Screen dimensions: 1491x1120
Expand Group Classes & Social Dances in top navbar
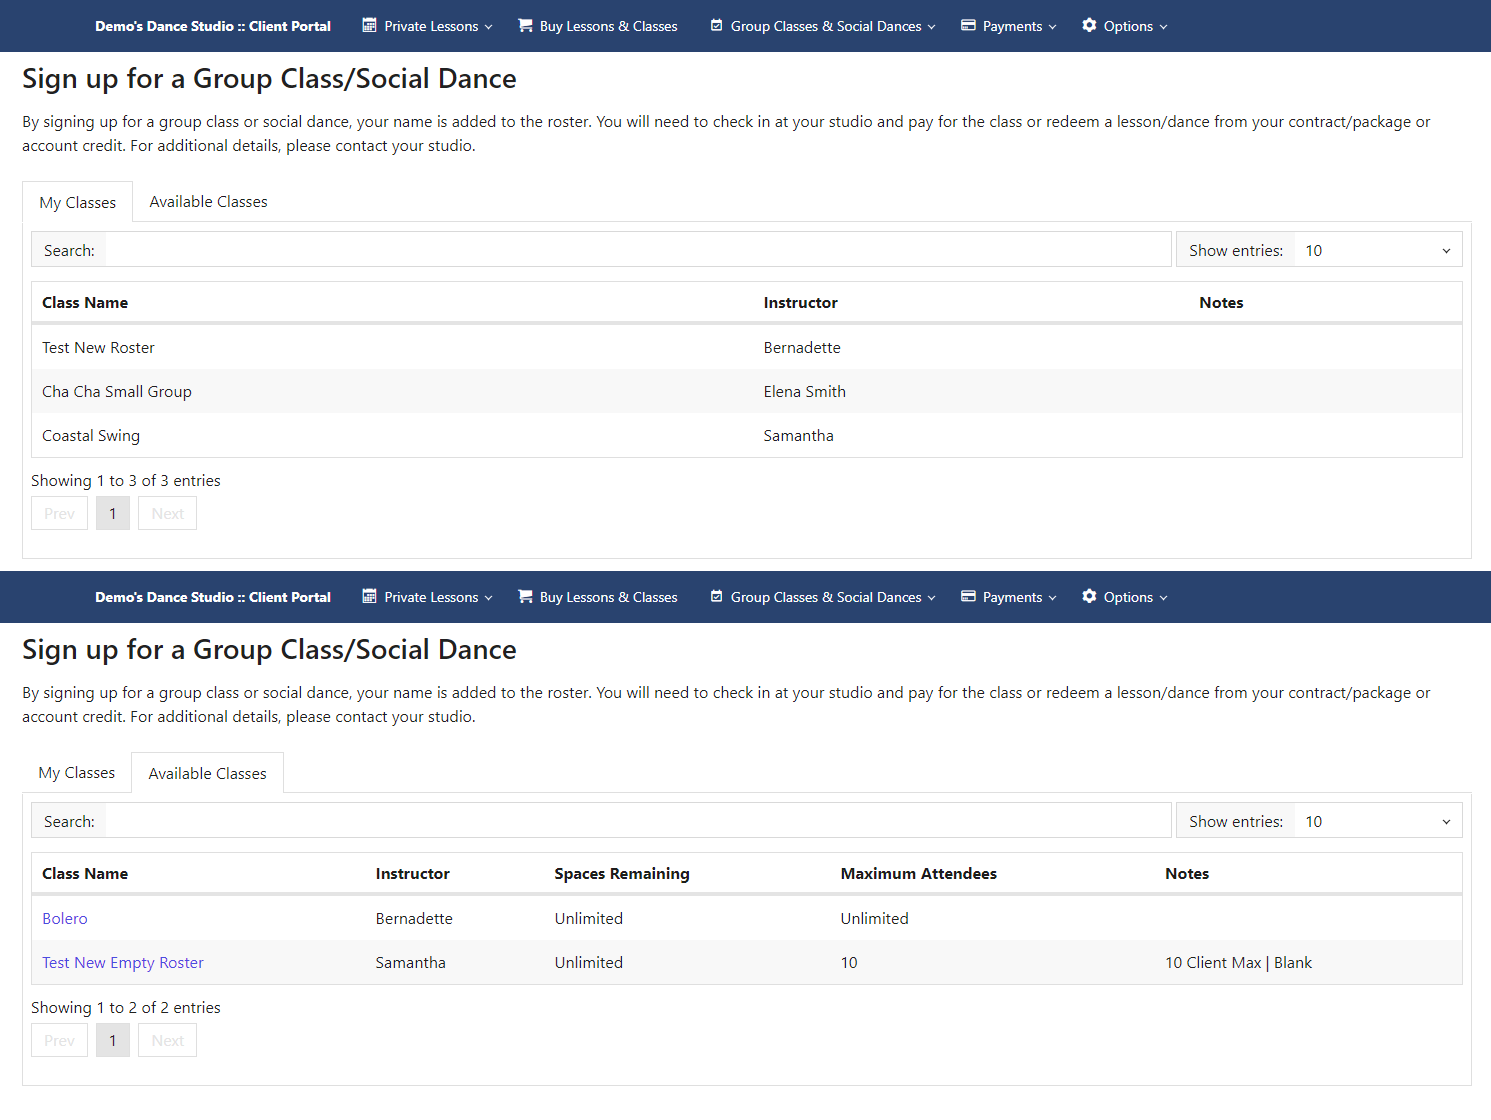(823, 26)
